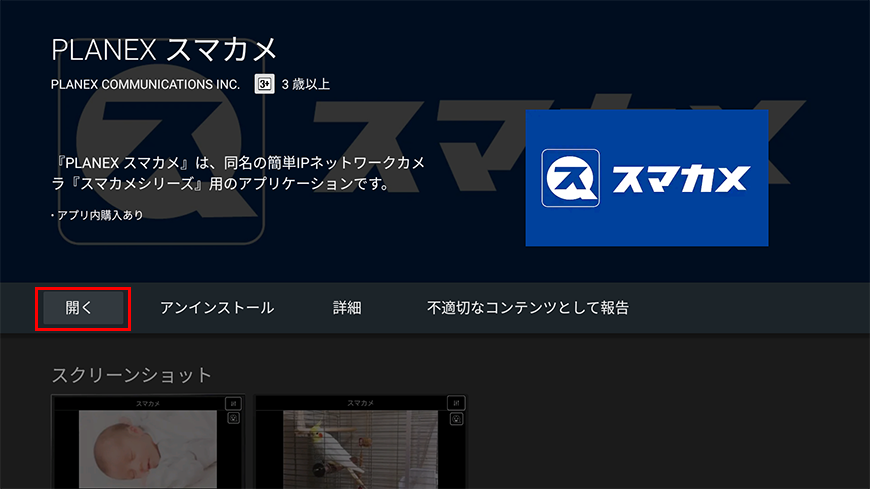Click the 3 歳以上 age label

[x=306, y=84]
